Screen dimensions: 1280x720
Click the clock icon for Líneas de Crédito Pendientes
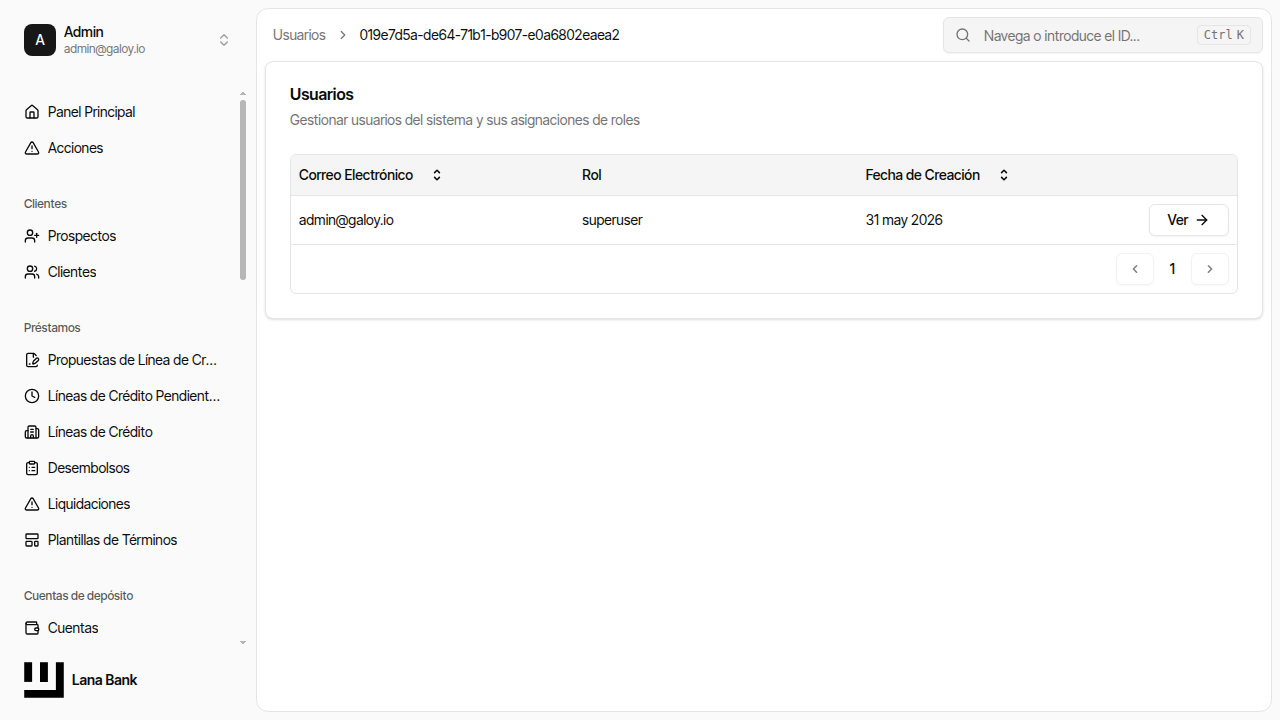point(32,396)
